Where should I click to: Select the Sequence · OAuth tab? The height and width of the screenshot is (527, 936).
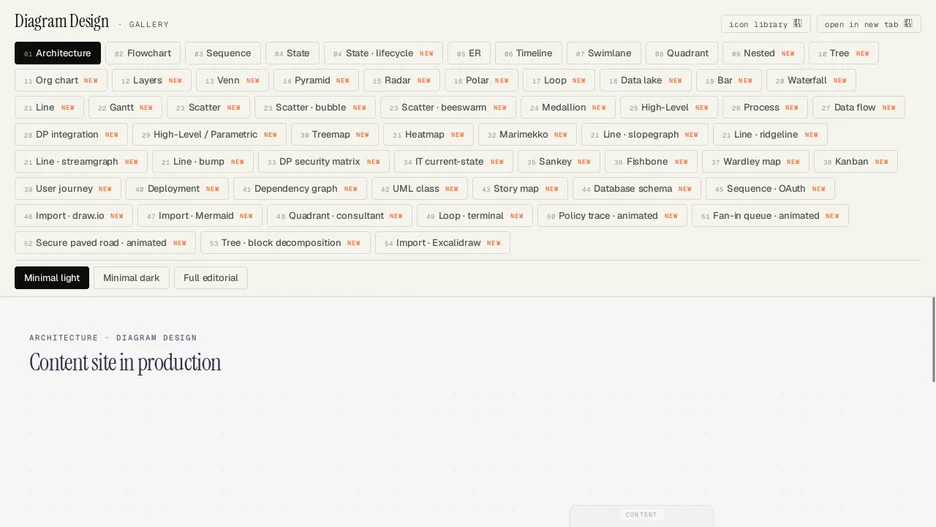coord(771,189)
